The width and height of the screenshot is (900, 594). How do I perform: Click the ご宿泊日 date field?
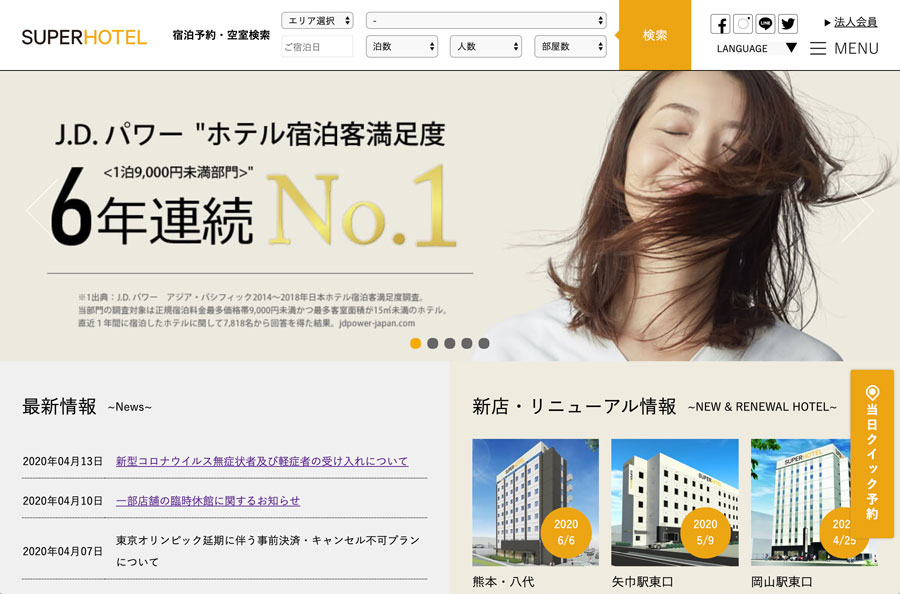point(317,46)
